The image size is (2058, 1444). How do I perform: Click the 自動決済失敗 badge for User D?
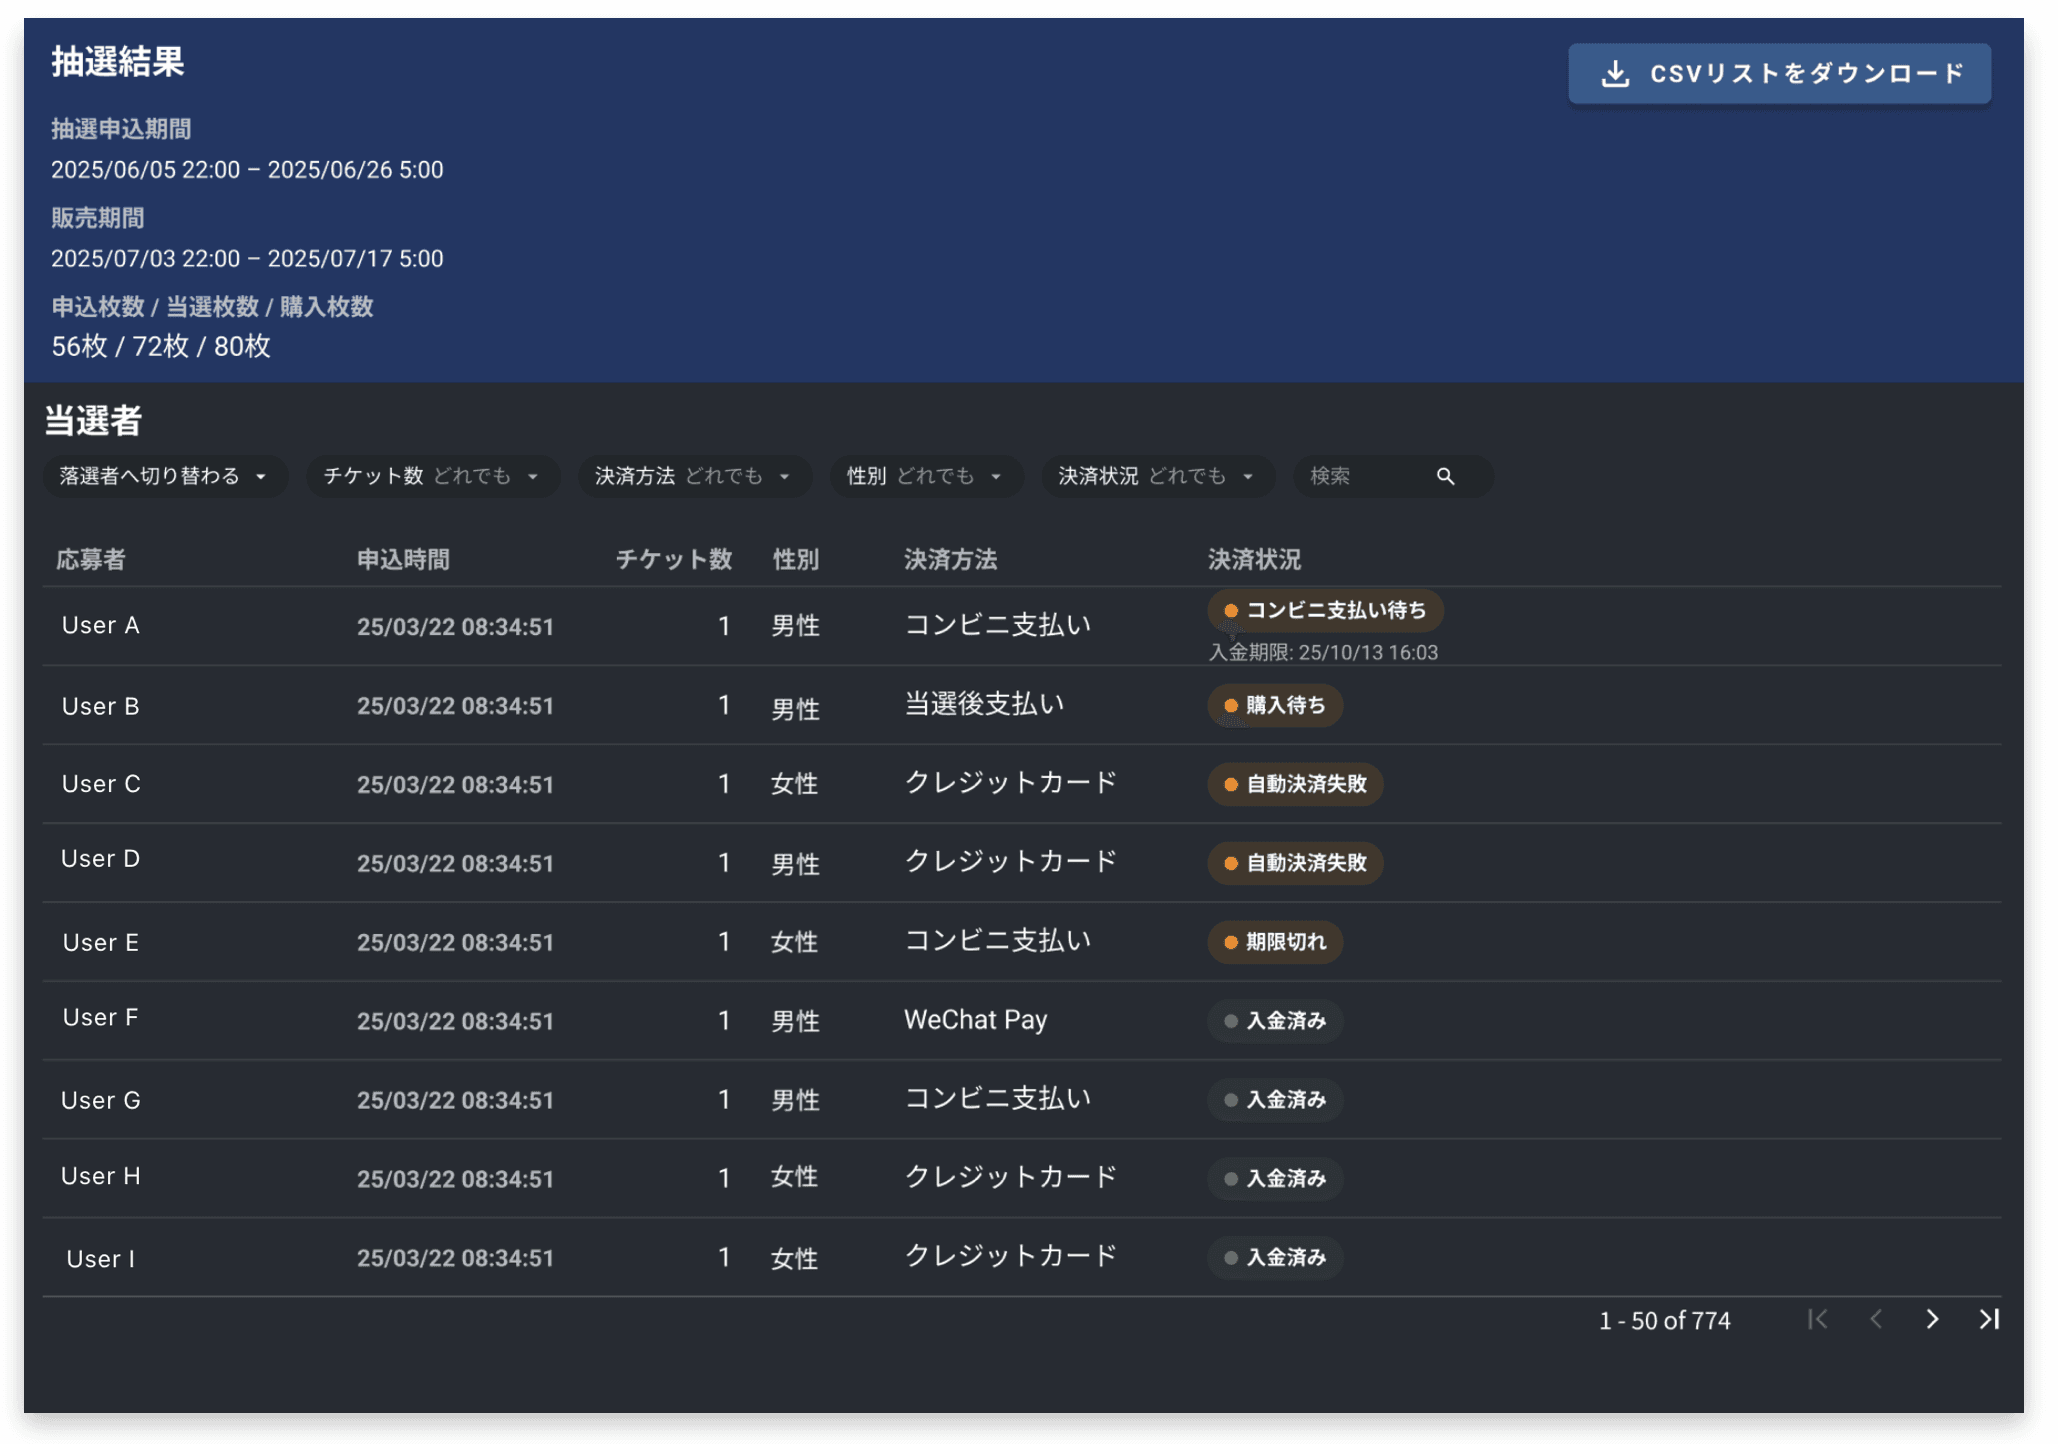(x=1295, y=863)
